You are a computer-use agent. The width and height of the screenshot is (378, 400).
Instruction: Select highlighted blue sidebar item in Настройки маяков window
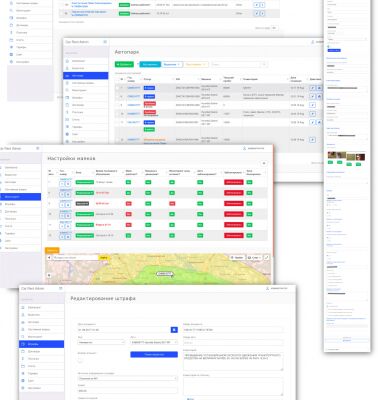(20, 197)
